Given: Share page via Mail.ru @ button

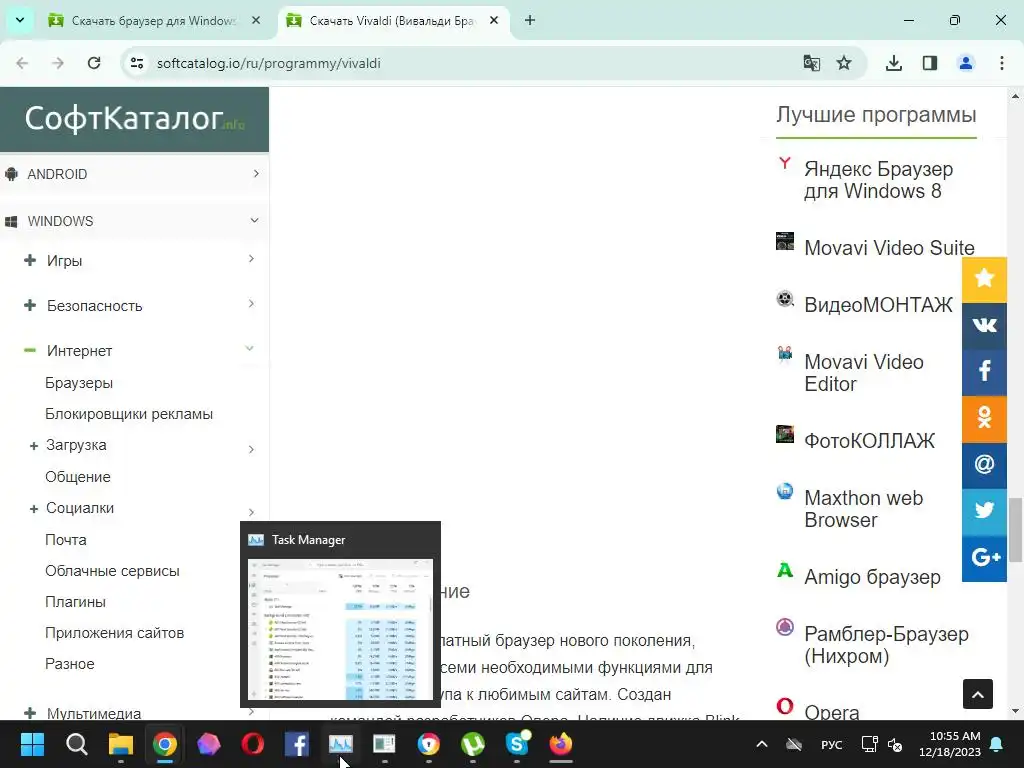Looking at the screenshot, I should (x=984, y=464).
